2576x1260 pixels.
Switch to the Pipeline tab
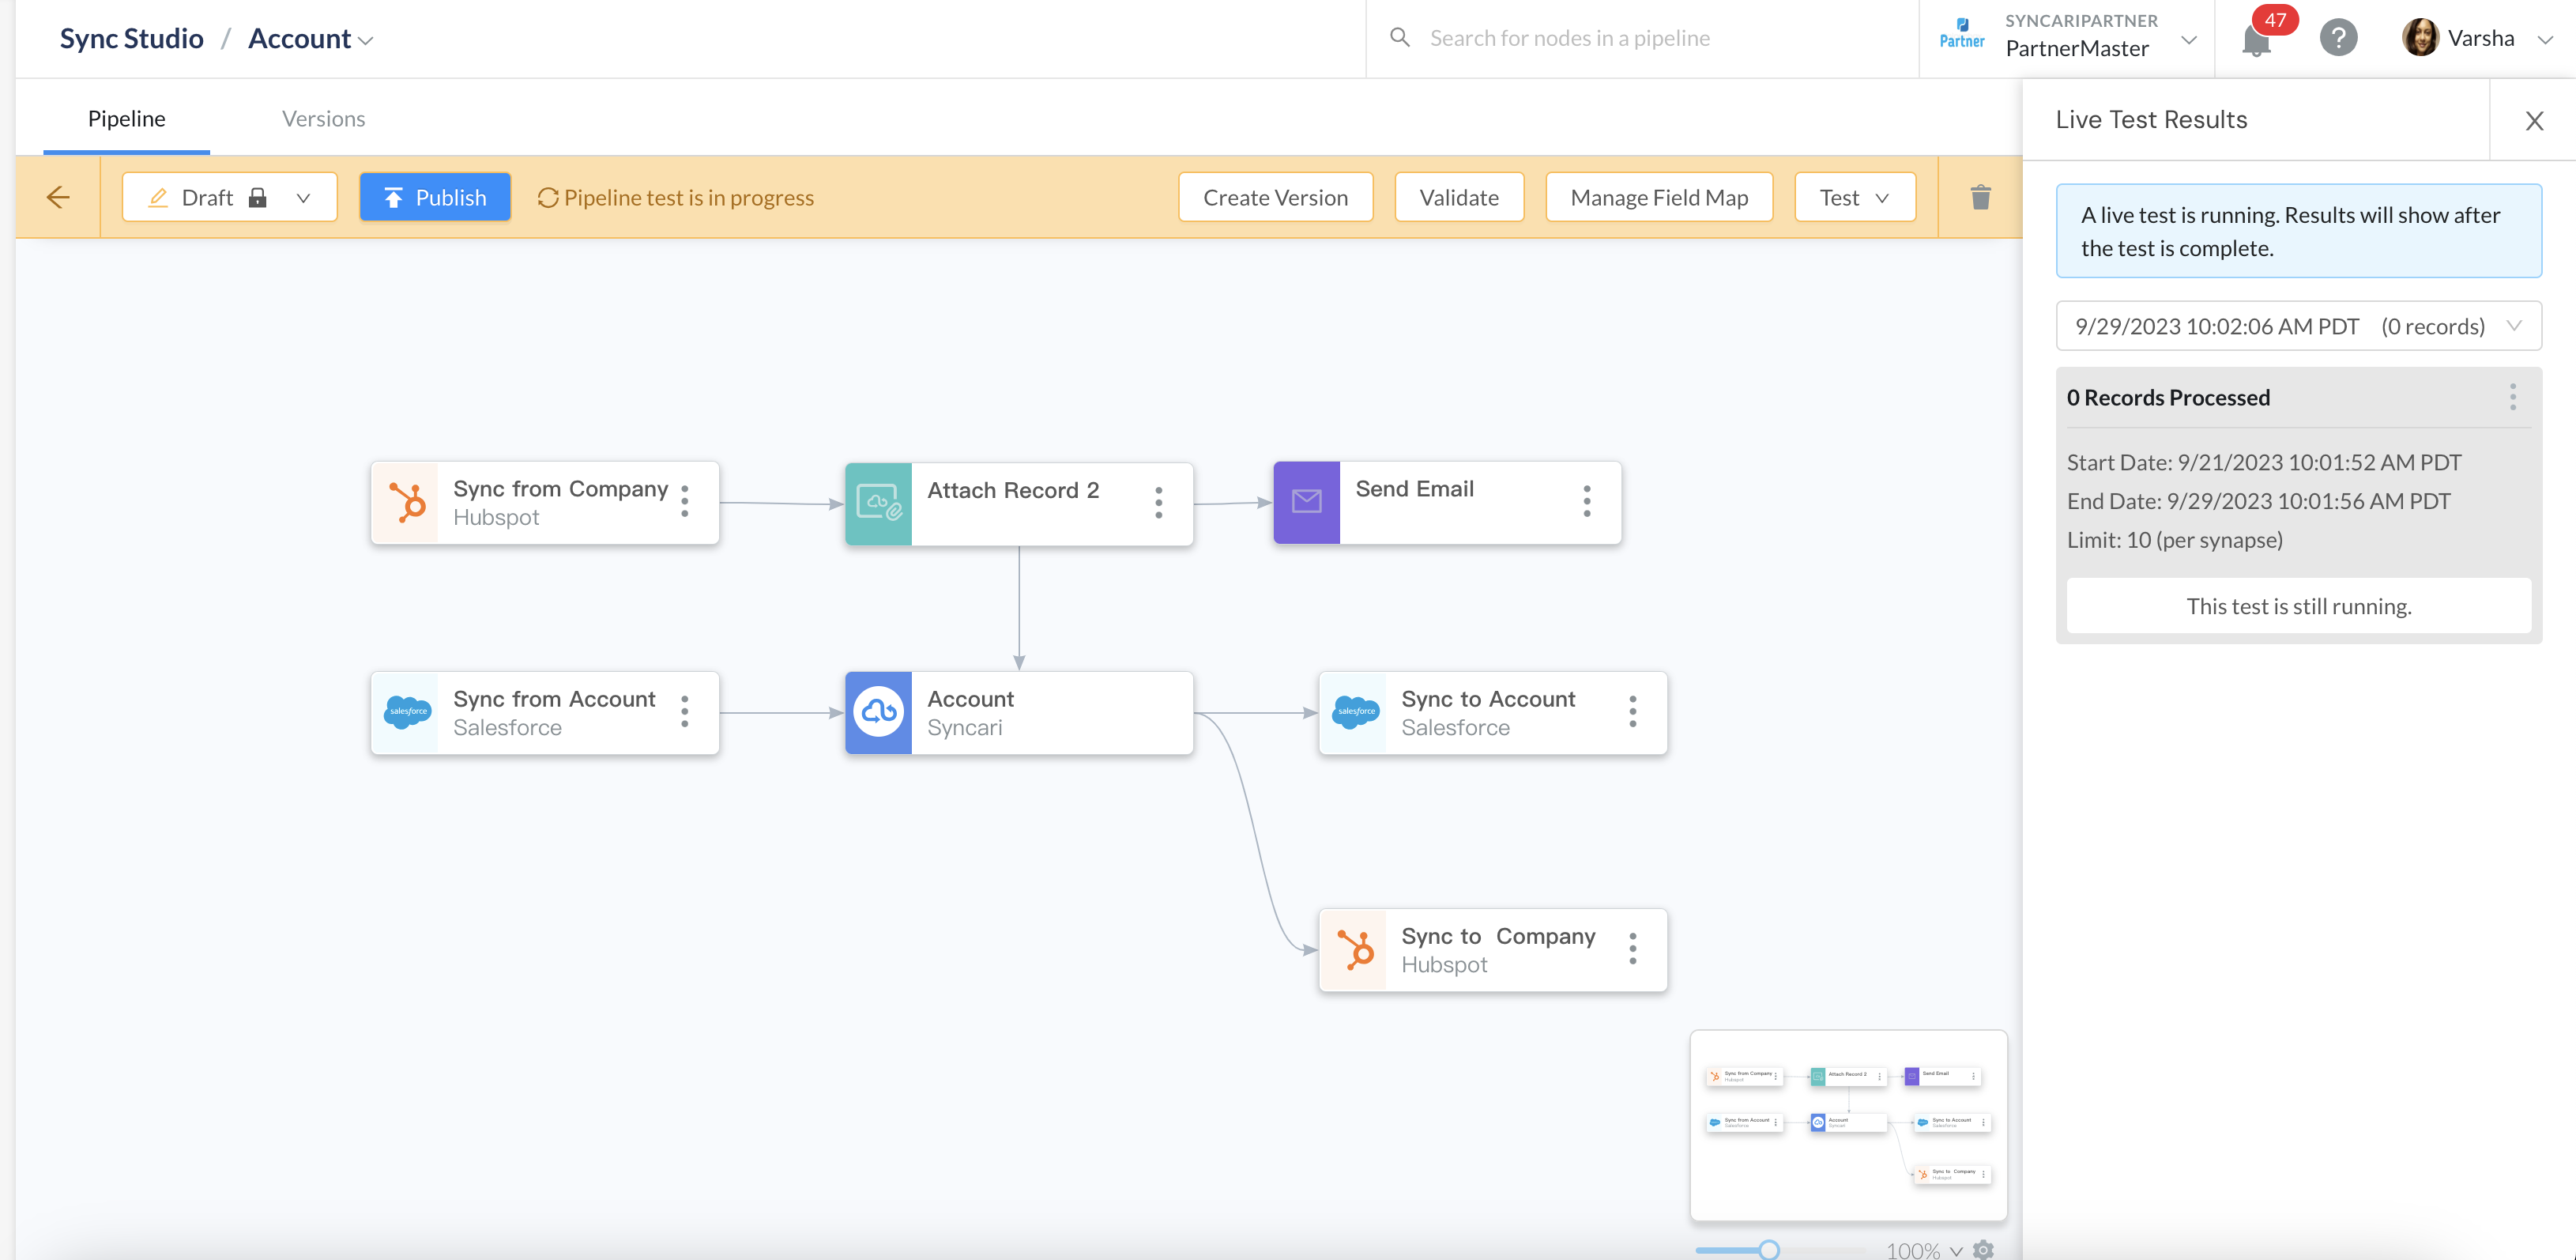[126, 118]
